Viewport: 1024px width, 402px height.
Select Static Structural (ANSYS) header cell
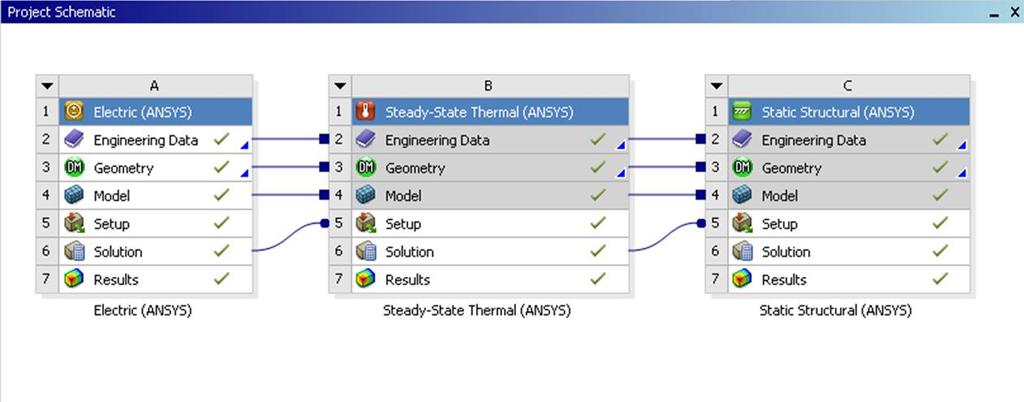[849, 112]
